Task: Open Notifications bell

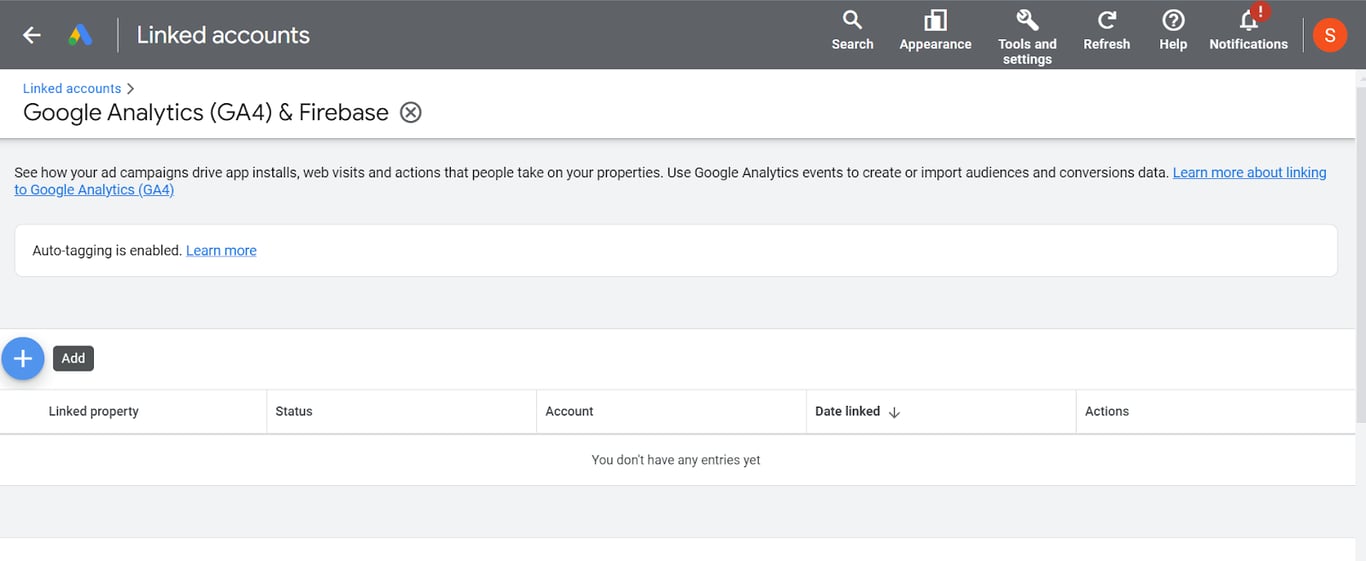Action: coord(1248,31)
